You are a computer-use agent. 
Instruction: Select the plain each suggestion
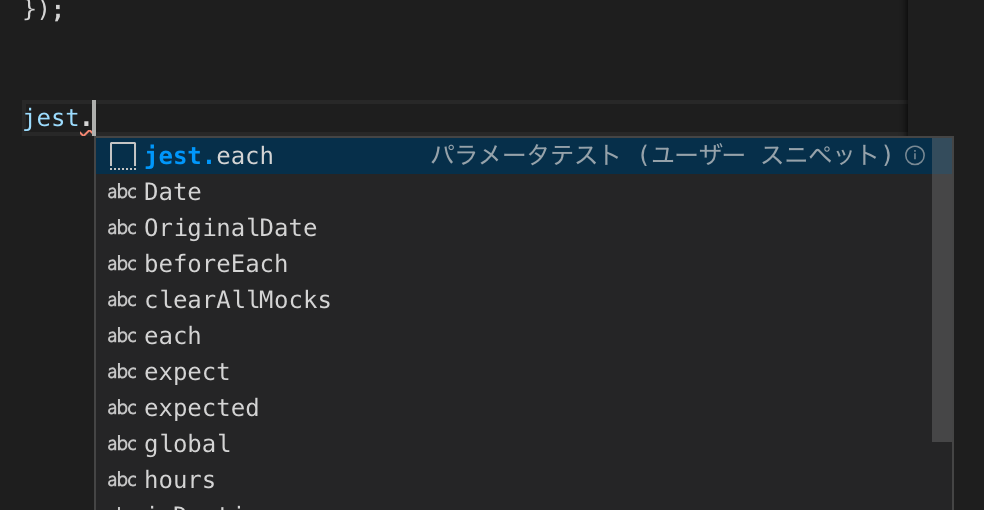tap(173, 336)
